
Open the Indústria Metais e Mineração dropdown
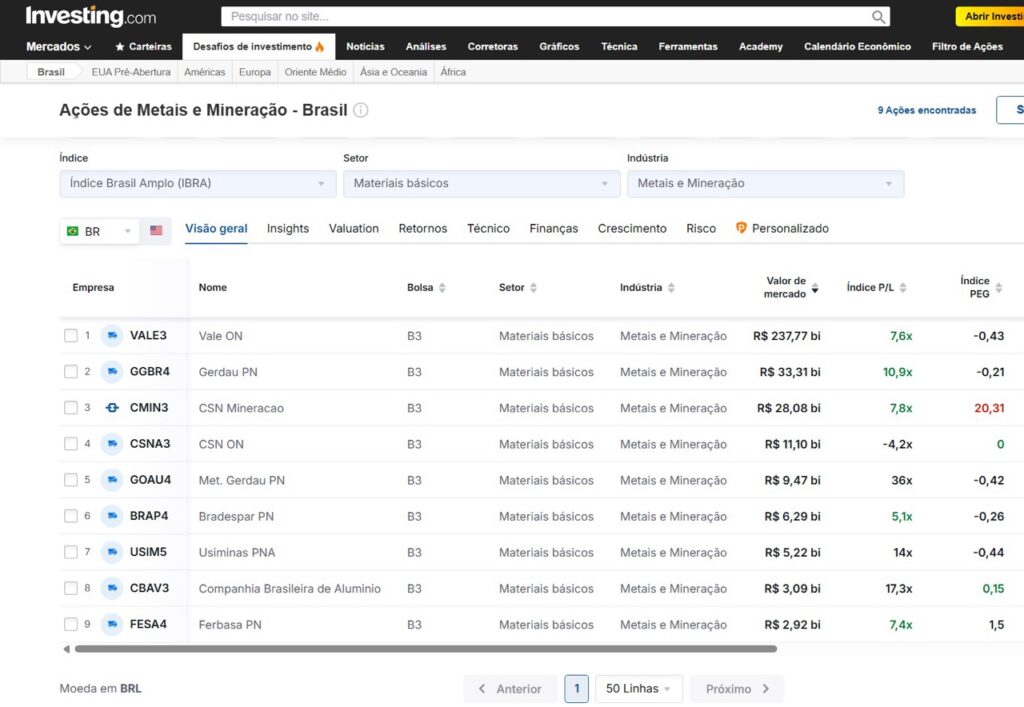coord(765,183)
